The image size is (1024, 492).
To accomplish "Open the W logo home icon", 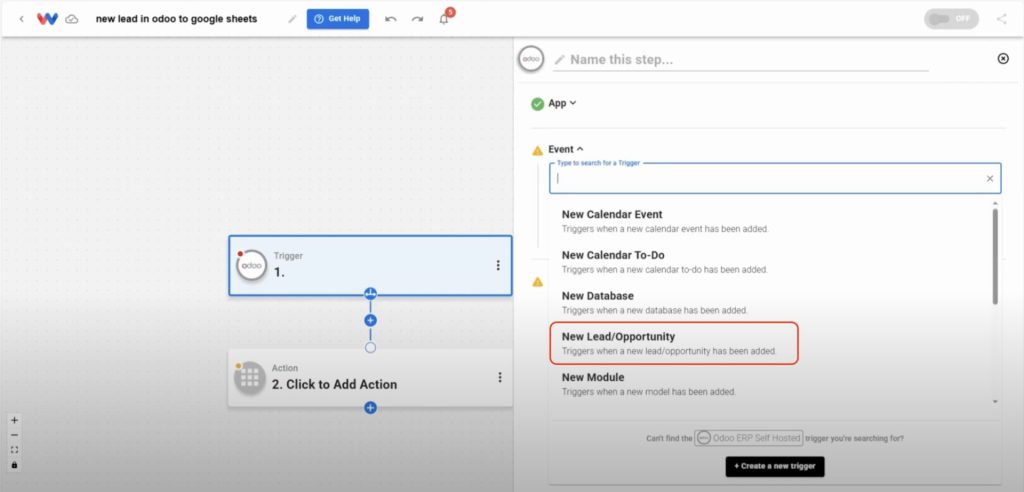I will [47, 19].
